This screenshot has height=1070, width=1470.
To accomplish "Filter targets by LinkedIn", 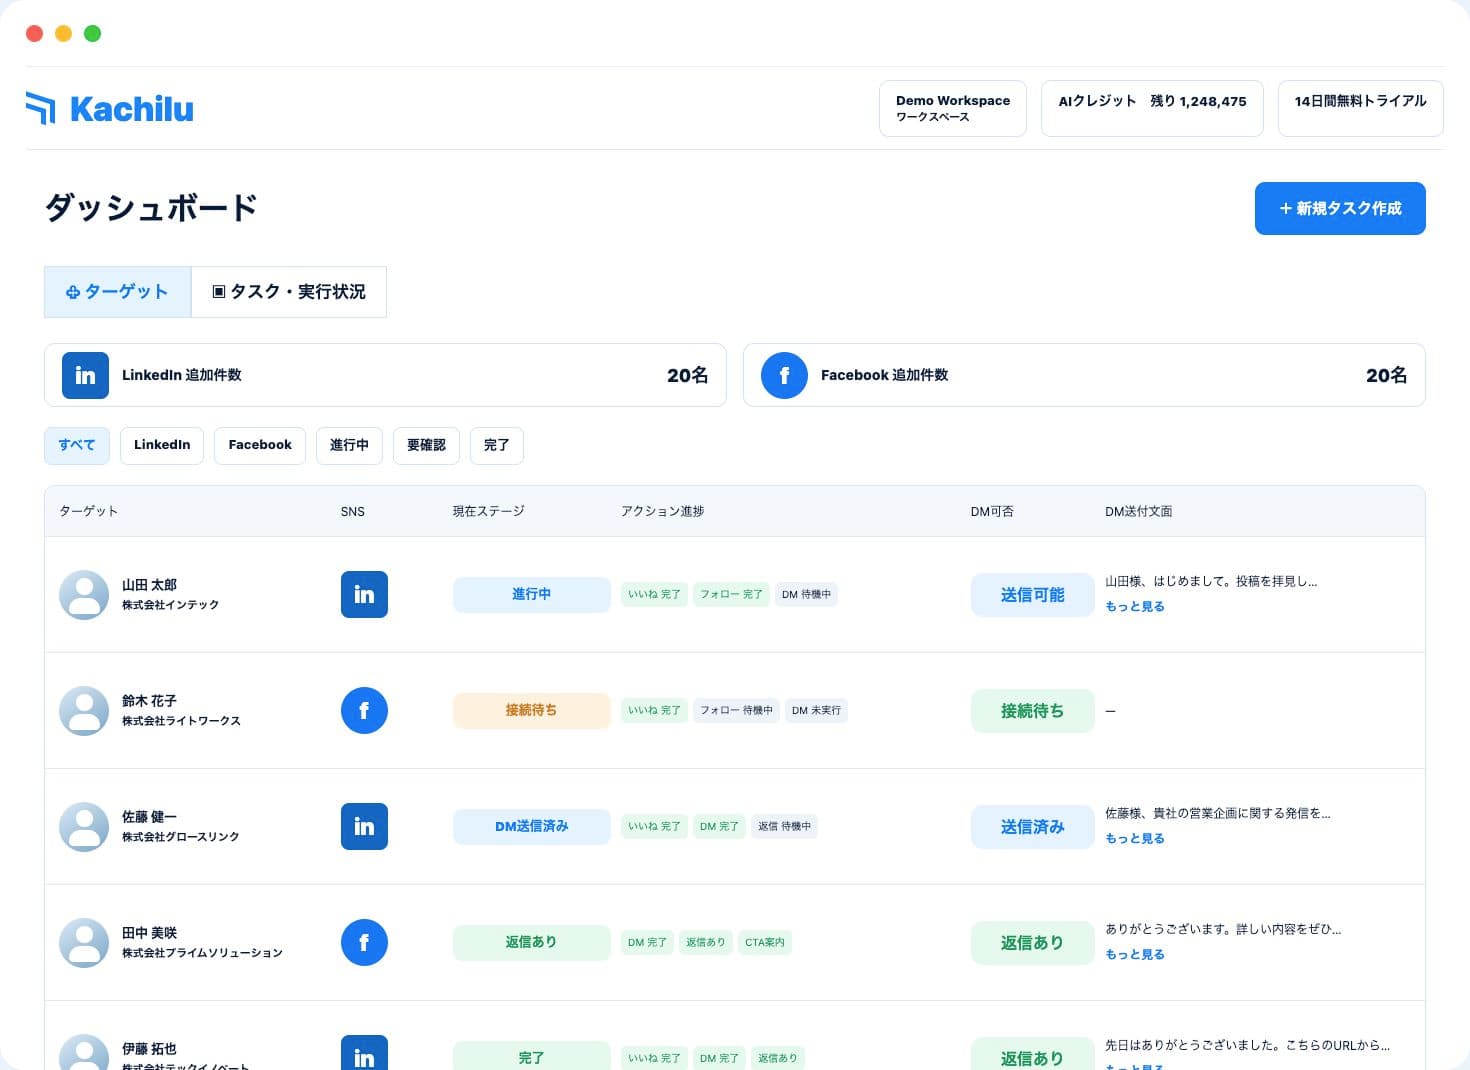I will point(162,445).
